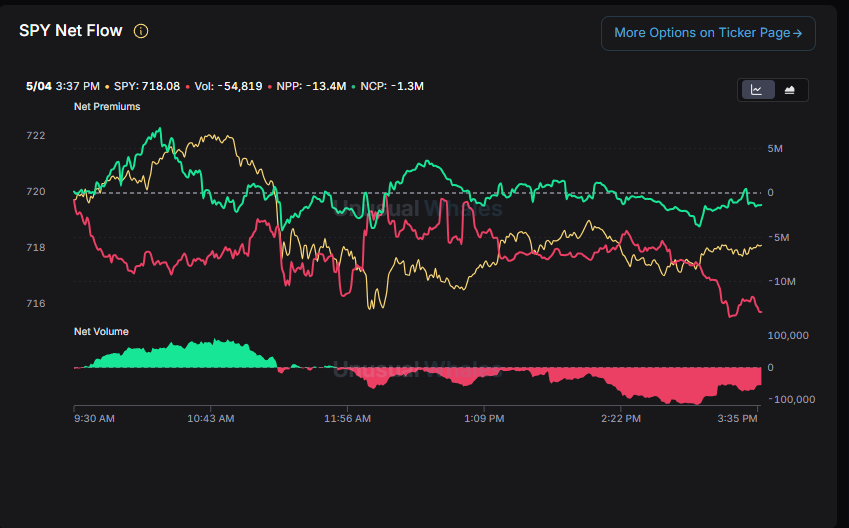
Task: Click the 718 price axis label
Action: [x=36, y=247]
